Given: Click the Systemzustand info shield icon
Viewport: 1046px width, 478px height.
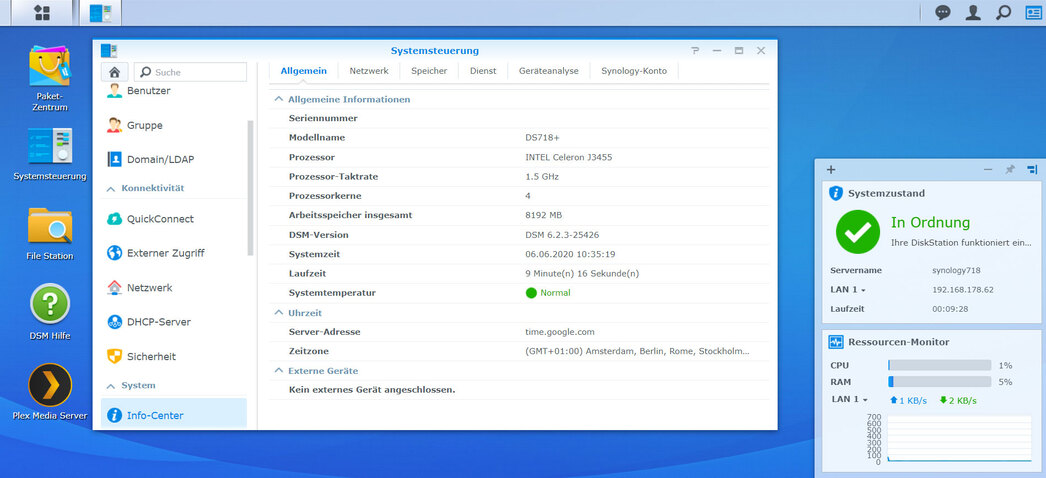Looking at the screenshot, I should click(836, 193).
